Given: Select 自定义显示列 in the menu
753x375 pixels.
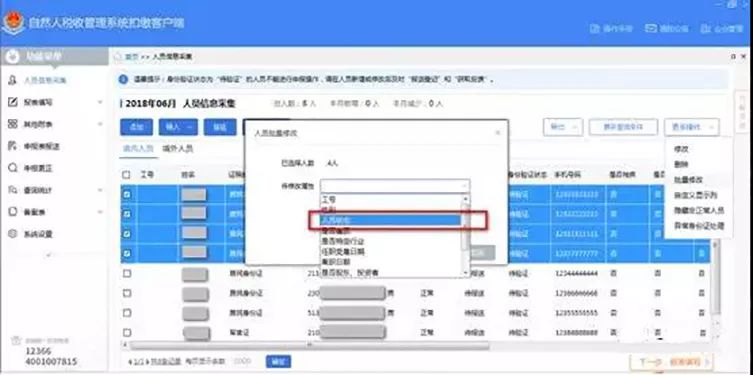Looking at the screenshot, I should [695, 195].
